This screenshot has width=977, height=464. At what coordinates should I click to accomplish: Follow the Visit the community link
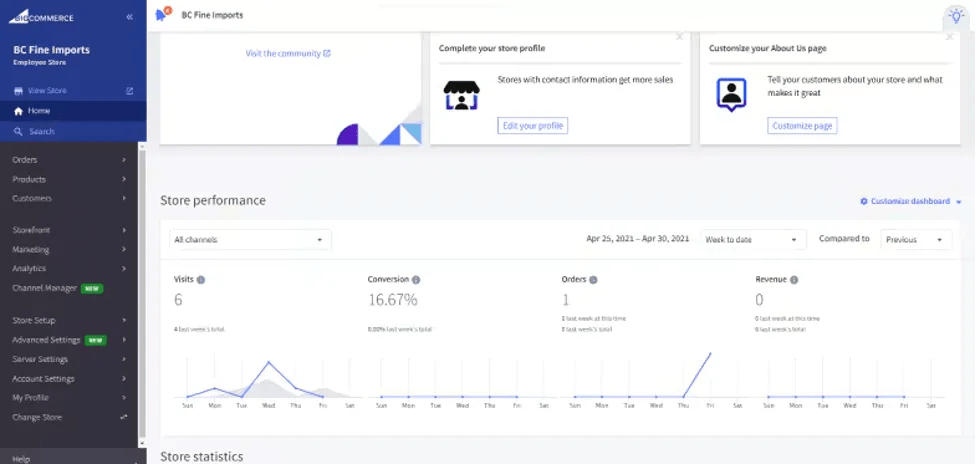pyautogui.click(x=288, y=54)
